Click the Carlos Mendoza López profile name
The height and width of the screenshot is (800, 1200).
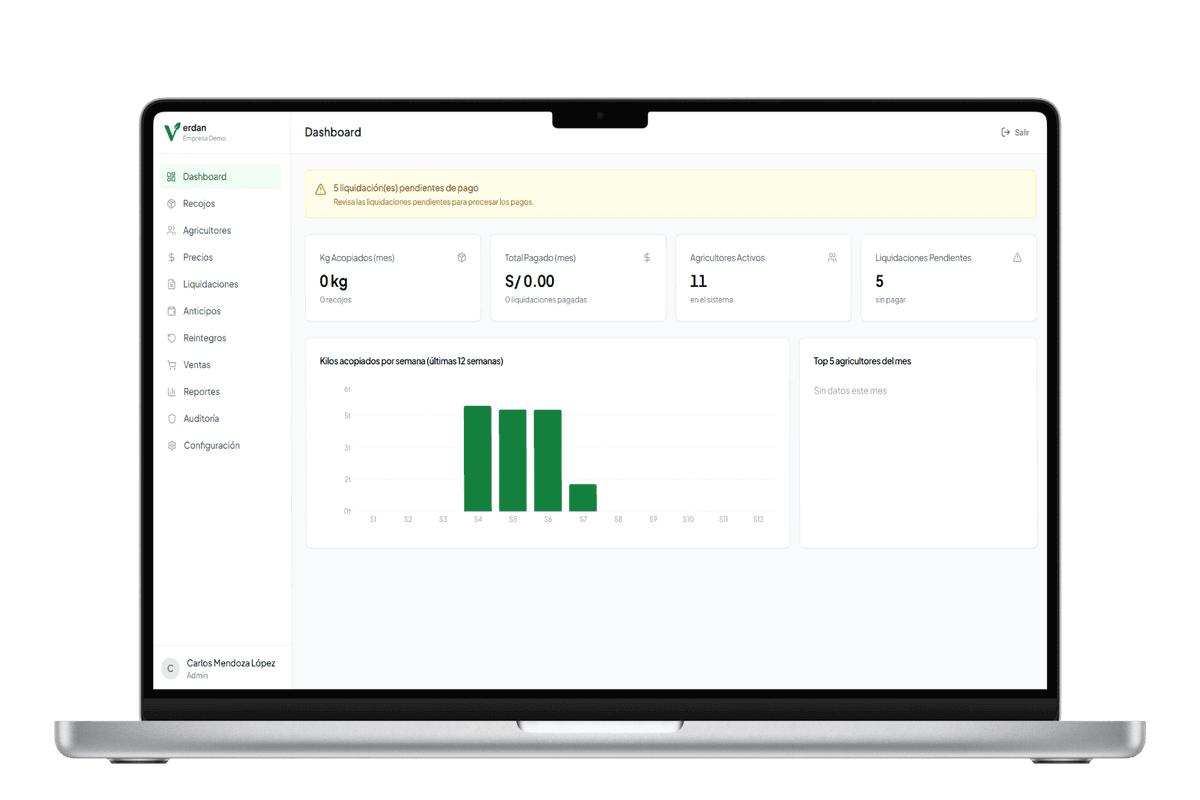pyautogui.click(x=231, y=663)
